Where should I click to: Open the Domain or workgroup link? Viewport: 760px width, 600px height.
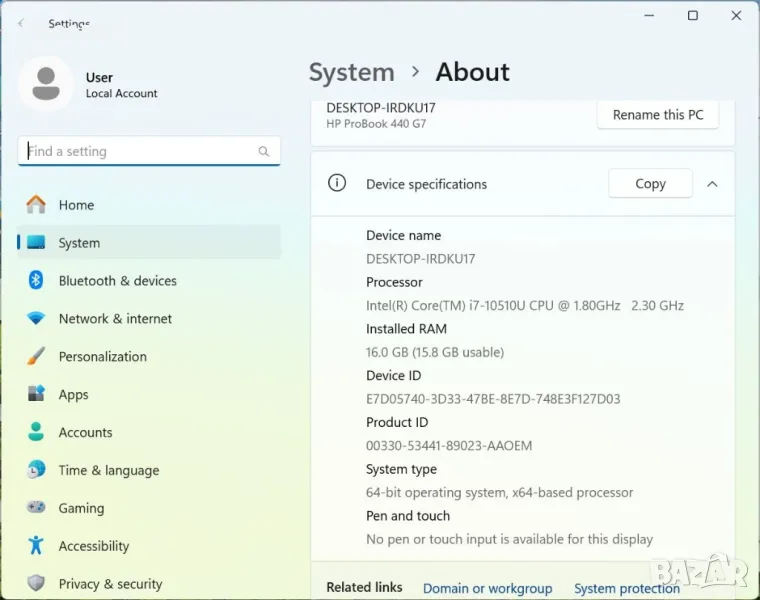(x=487, y=588)
